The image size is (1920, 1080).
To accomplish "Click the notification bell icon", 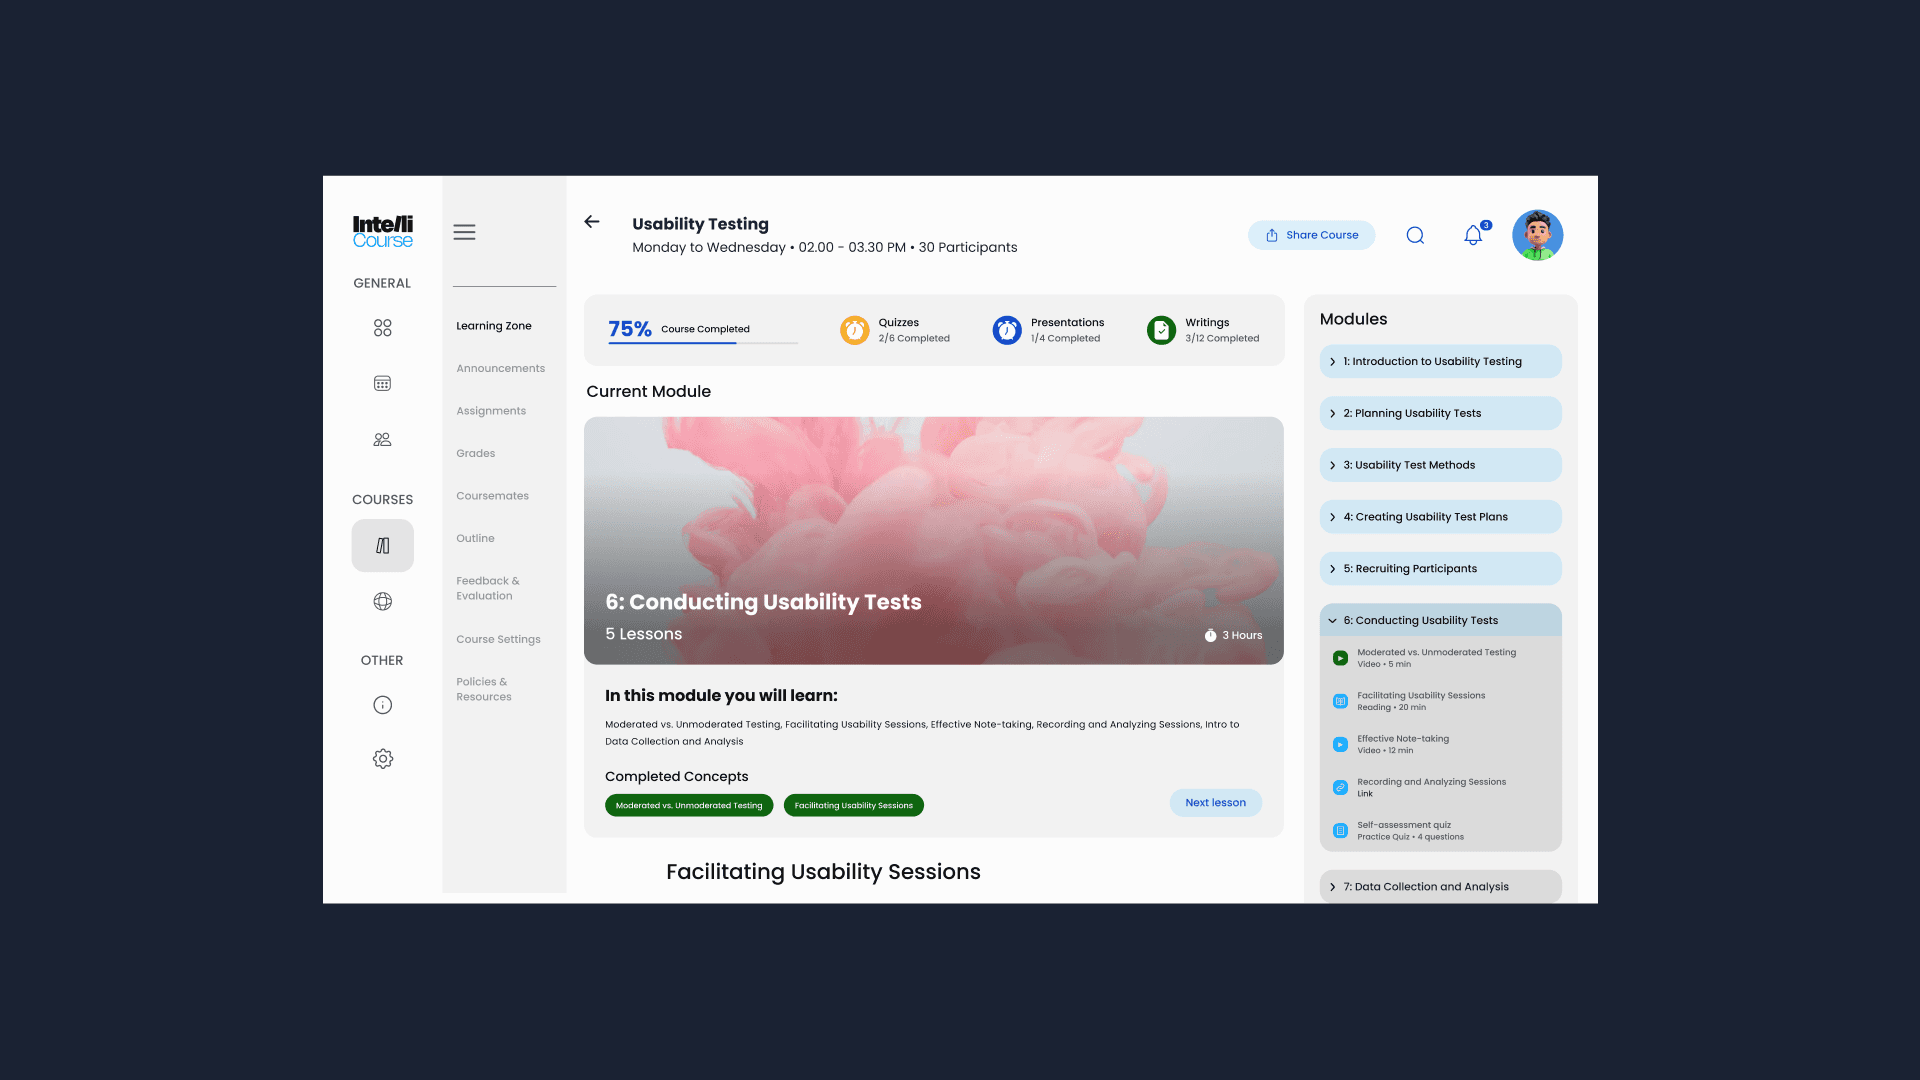I will click(1473, 236).
